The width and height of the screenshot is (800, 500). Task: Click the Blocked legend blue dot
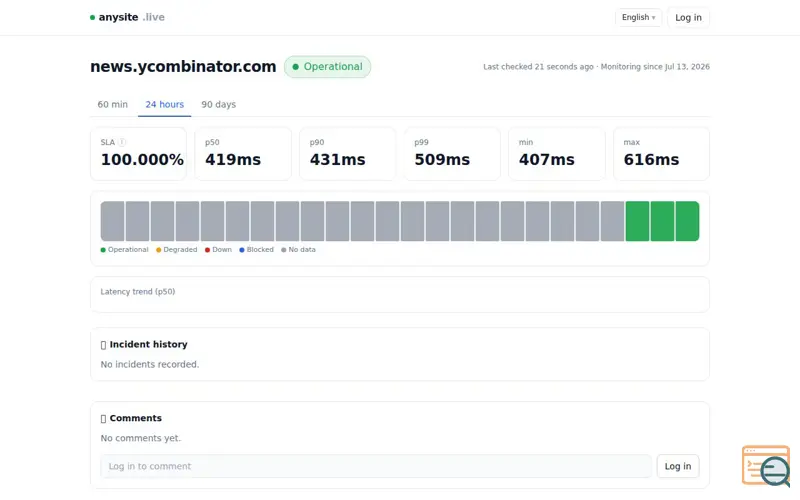[242, 250]
